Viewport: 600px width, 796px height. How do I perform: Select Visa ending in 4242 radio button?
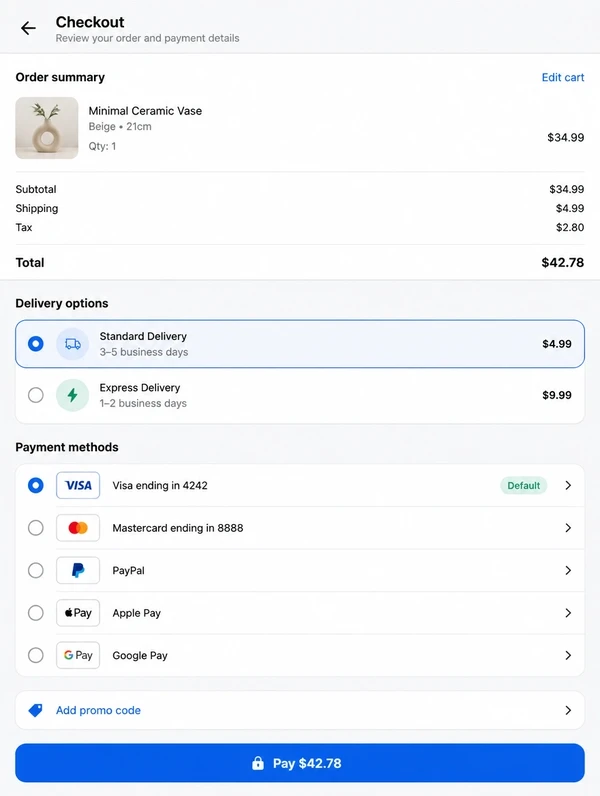pos(36,485)
